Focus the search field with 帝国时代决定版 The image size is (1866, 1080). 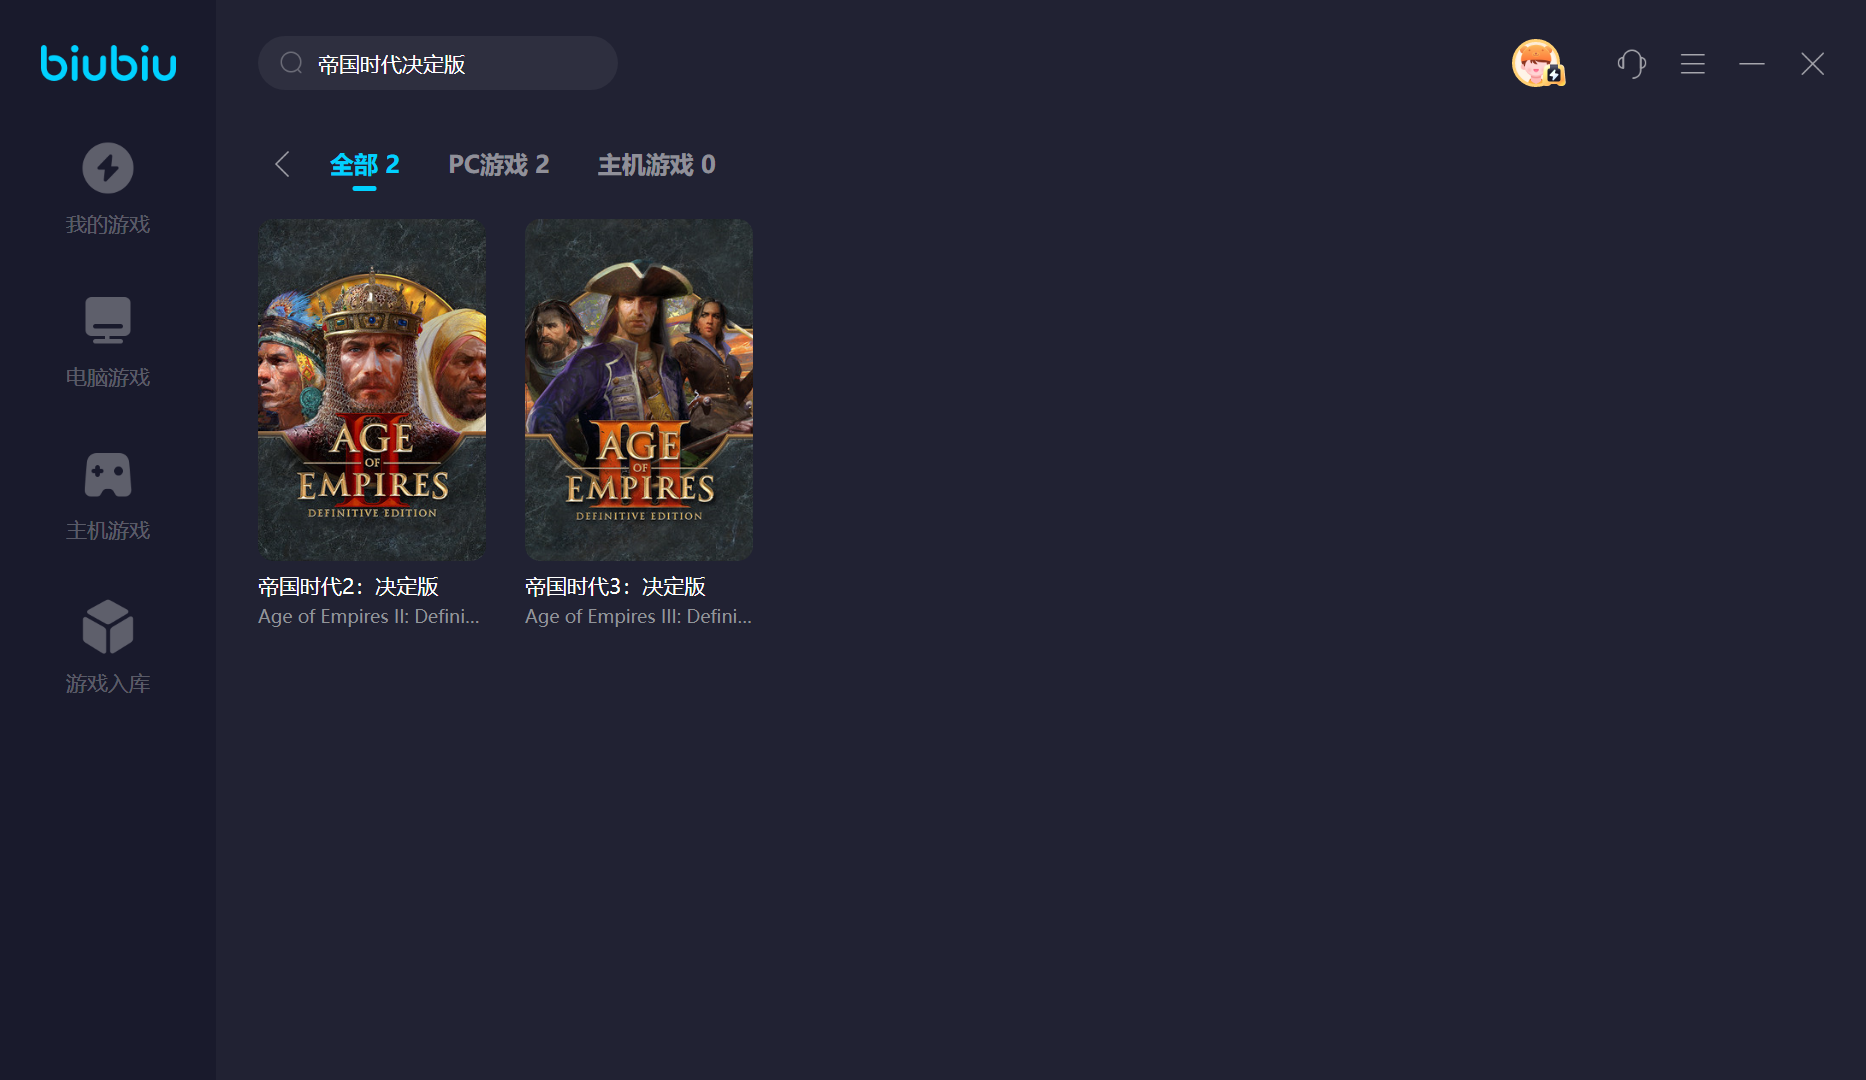pyautogui.click(x=438, y=63)
